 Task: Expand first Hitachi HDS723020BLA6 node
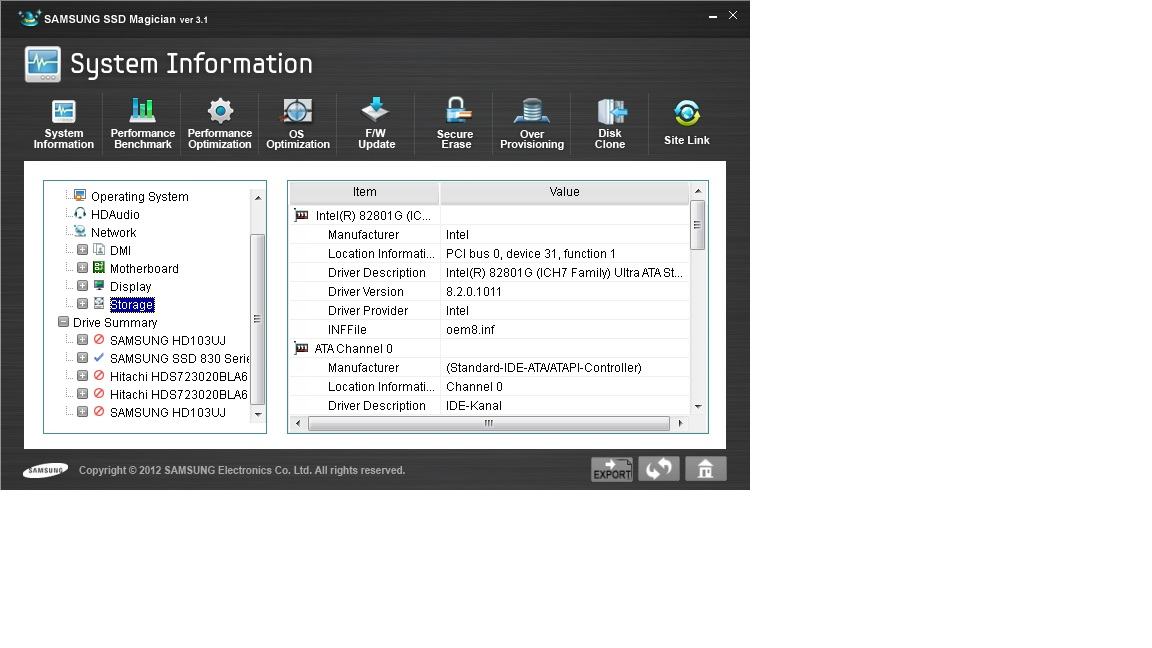click(x=82, y=375)
